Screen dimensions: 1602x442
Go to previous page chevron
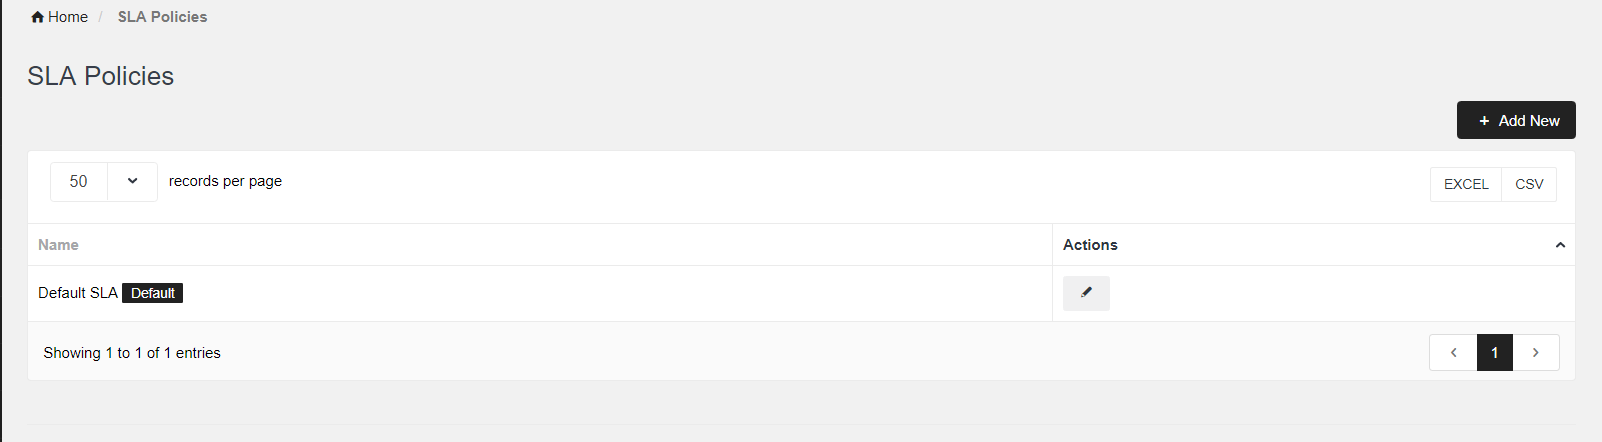point(1453,353)
